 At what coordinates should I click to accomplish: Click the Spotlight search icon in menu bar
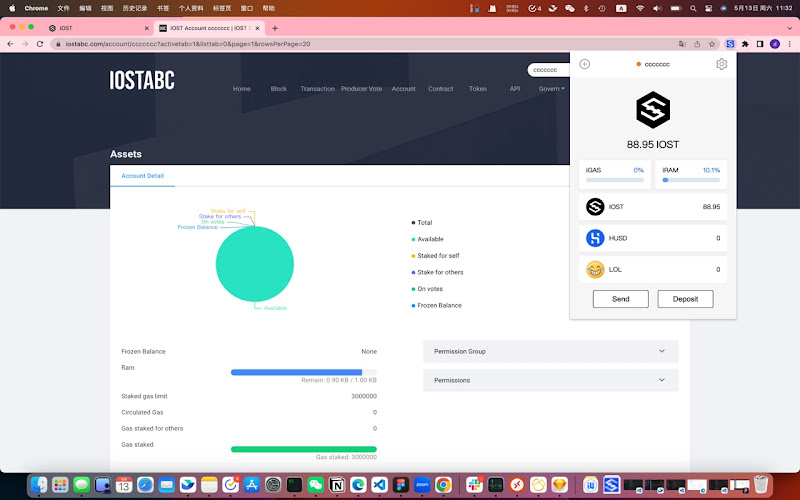693,8
